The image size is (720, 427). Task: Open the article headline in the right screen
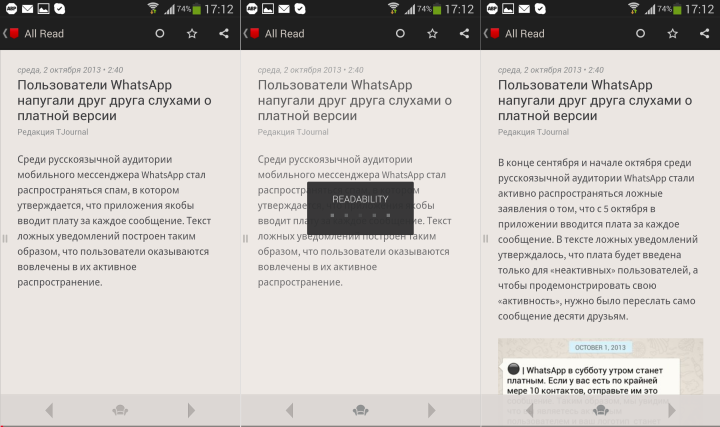pyautogui.click(x=595, y=100)
